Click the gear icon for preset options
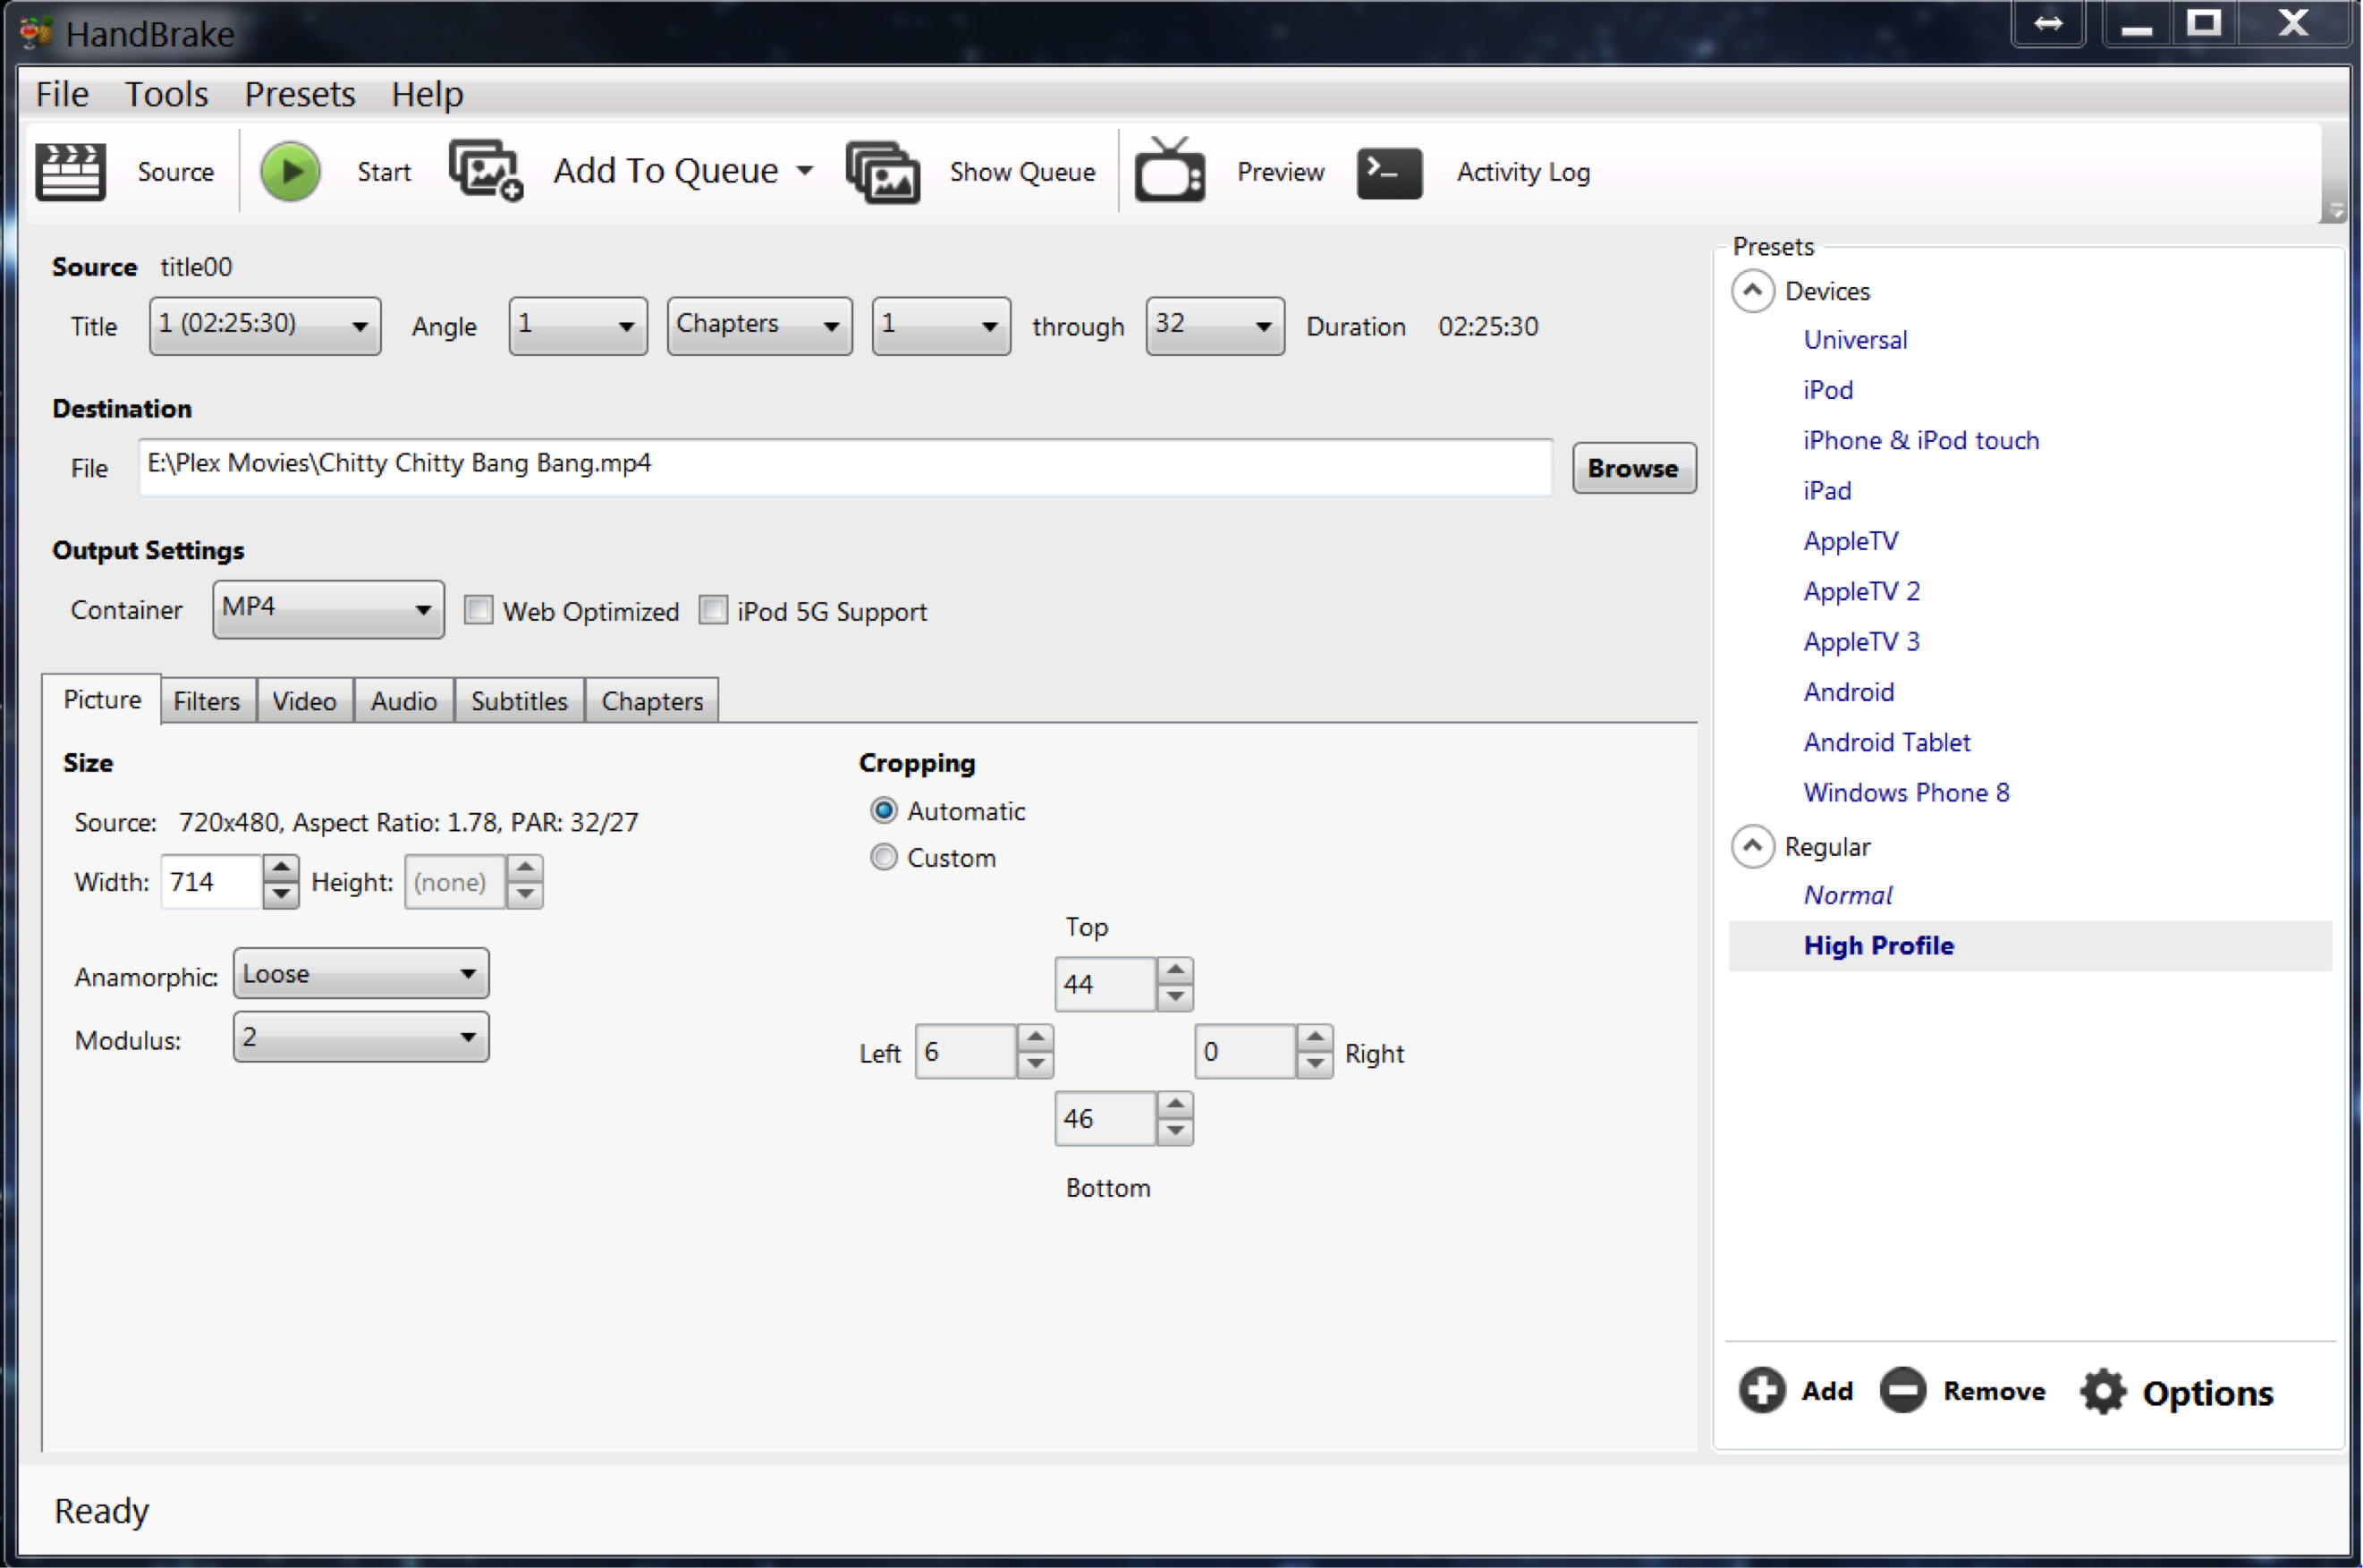The width and height of the screenshot is (2363, 1568). point(2102,1391)
